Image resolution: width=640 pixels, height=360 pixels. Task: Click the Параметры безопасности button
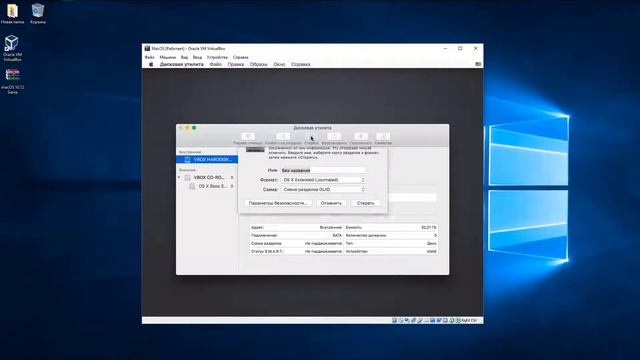pos(278,203)
